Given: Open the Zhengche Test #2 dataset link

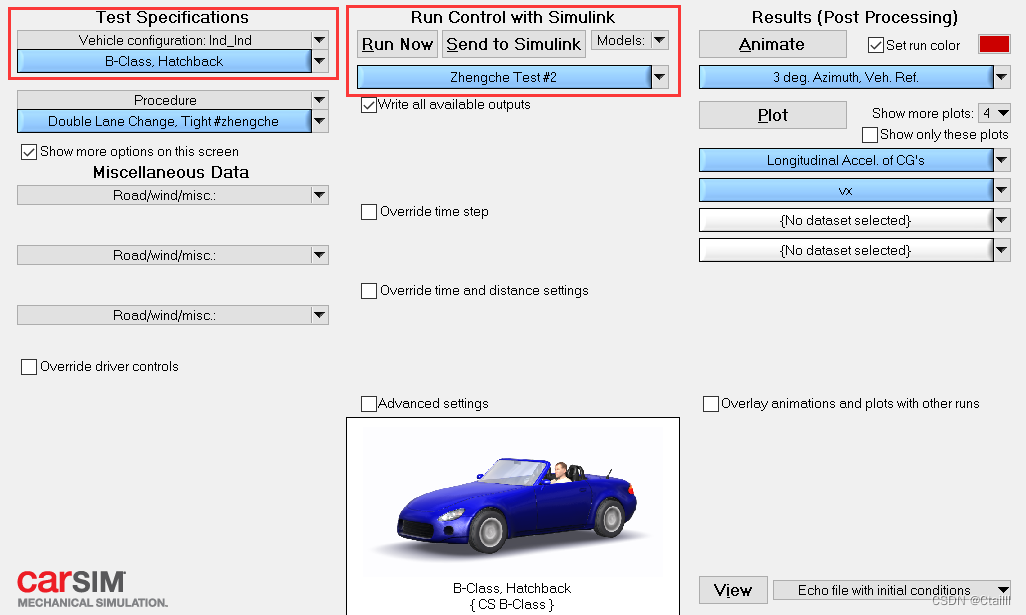Looking at the screenshot, I should click(504, 77).
